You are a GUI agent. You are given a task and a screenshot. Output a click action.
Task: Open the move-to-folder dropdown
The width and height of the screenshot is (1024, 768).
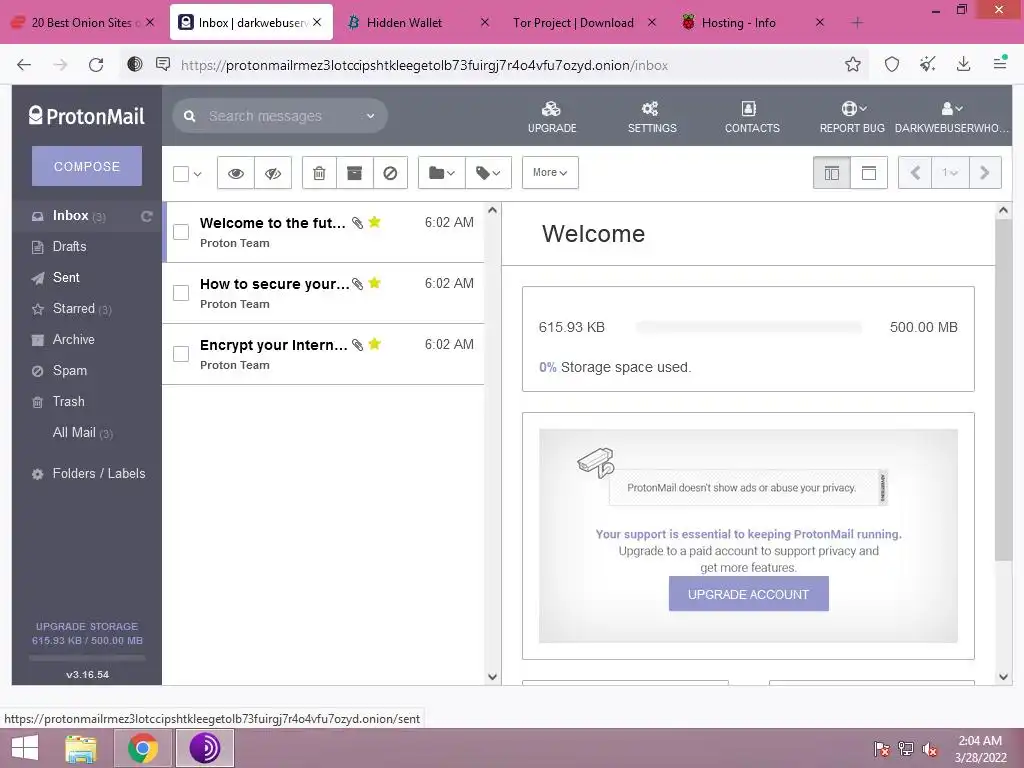441,173
